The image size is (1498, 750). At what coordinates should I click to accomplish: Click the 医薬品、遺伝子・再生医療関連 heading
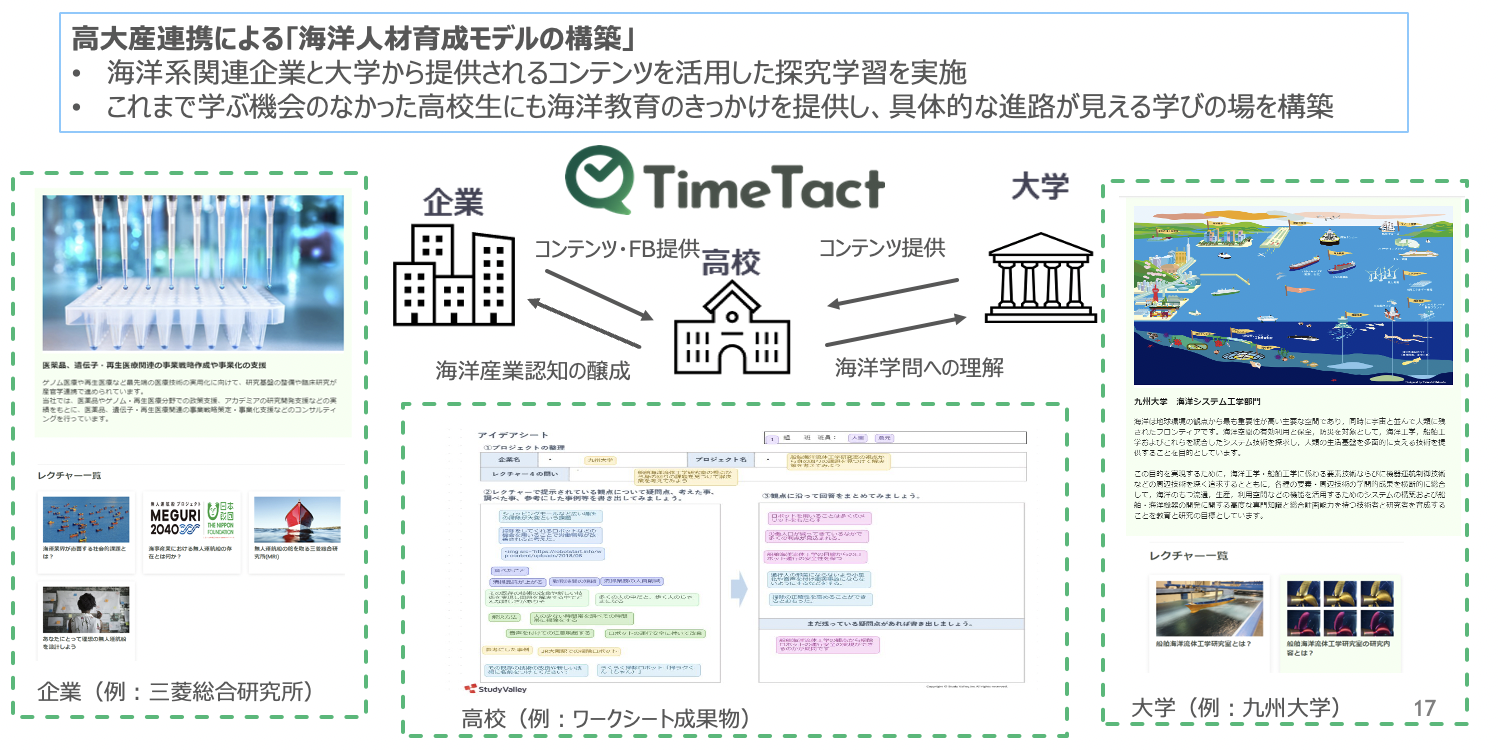pyautogui.click(x=152, y=365)
